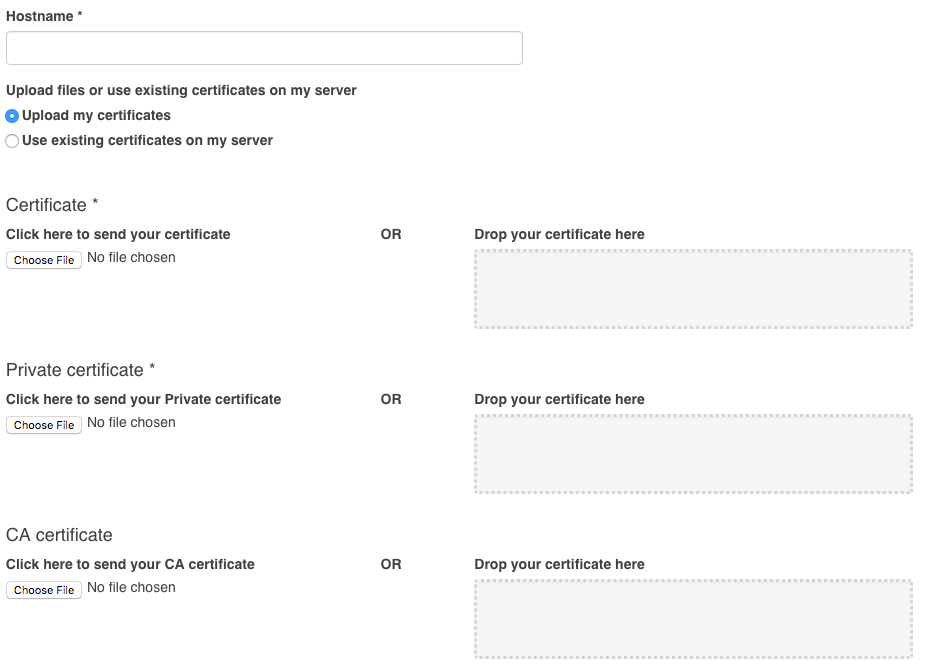
Task: Click the CA certificate section heading
Action: [58, 534]
